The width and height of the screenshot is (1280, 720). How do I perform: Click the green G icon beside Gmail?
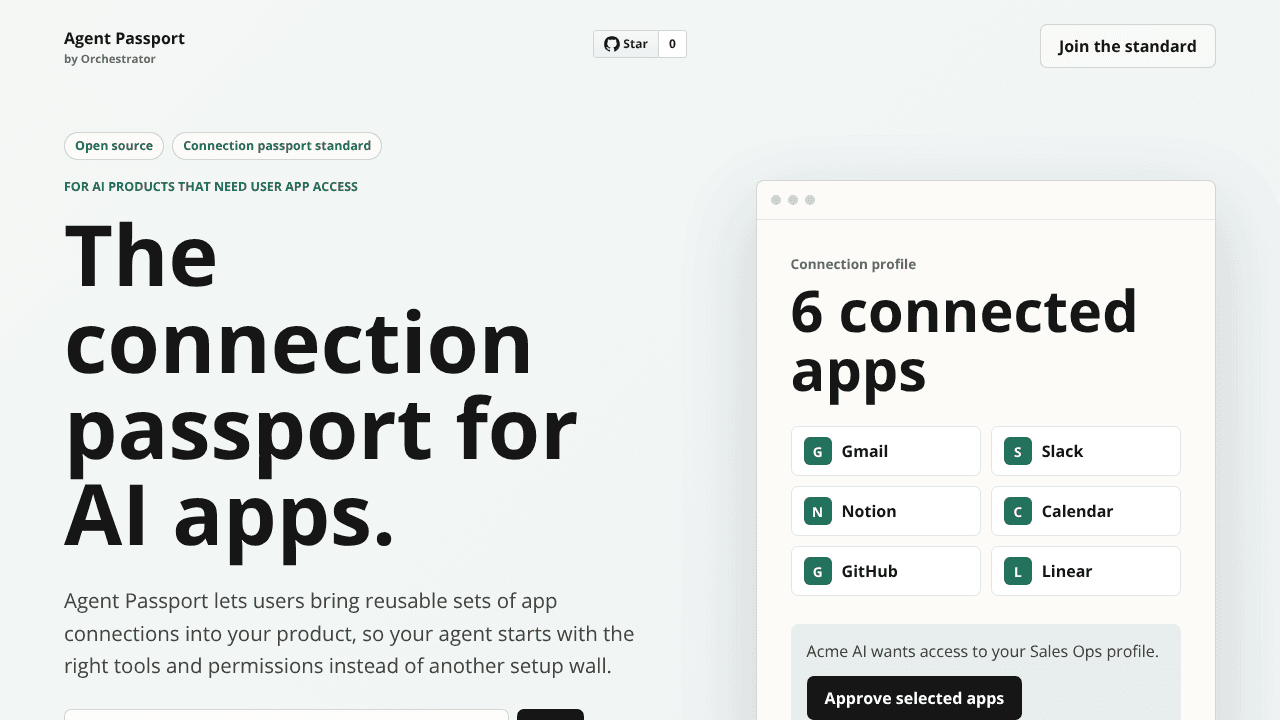tap(818, 451)
